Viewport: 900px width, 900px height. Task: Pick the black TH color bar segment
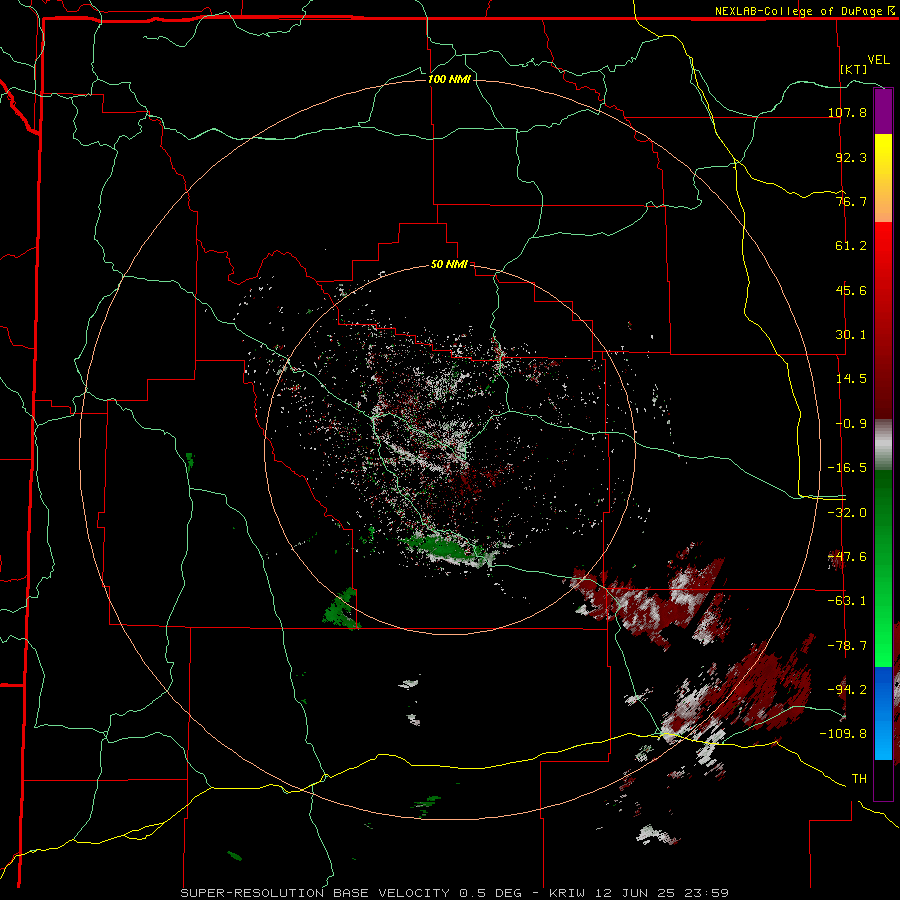[x=883, y=779]
